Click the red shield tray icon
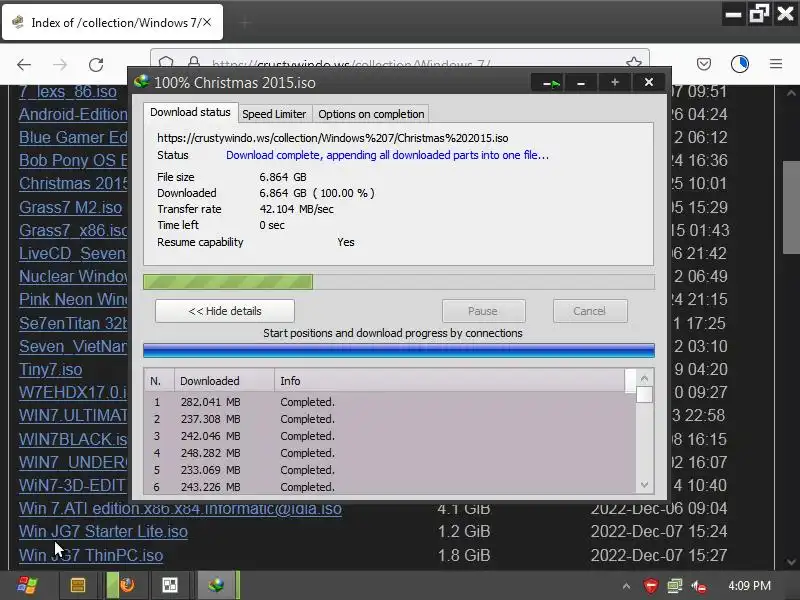The width and height of the screenshot is (800, 600). tap(651, 586)
